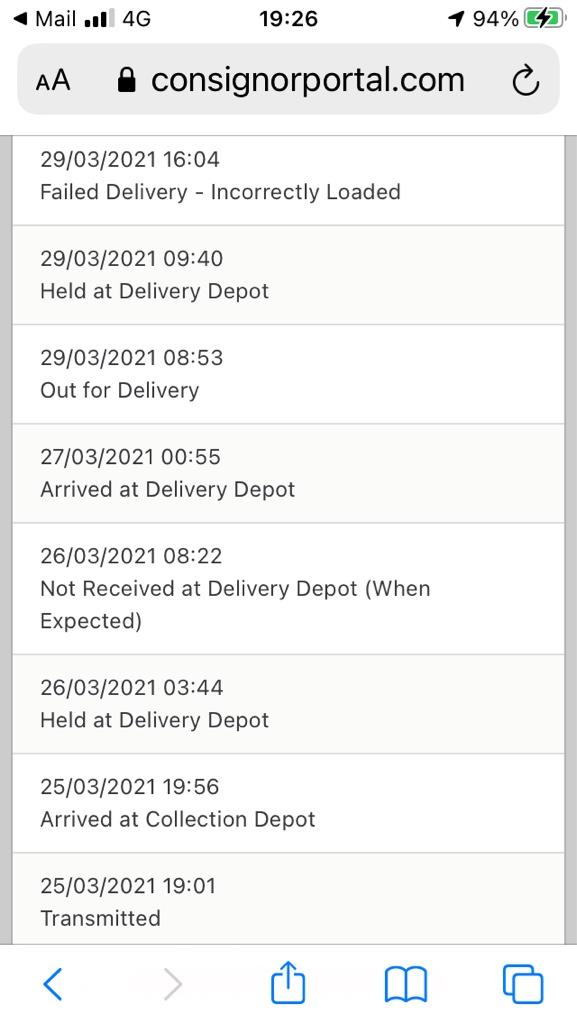Tap the padlock security icon
Image resolution: width=577 pixels, height=1024 pixels.
coord(127,81)
